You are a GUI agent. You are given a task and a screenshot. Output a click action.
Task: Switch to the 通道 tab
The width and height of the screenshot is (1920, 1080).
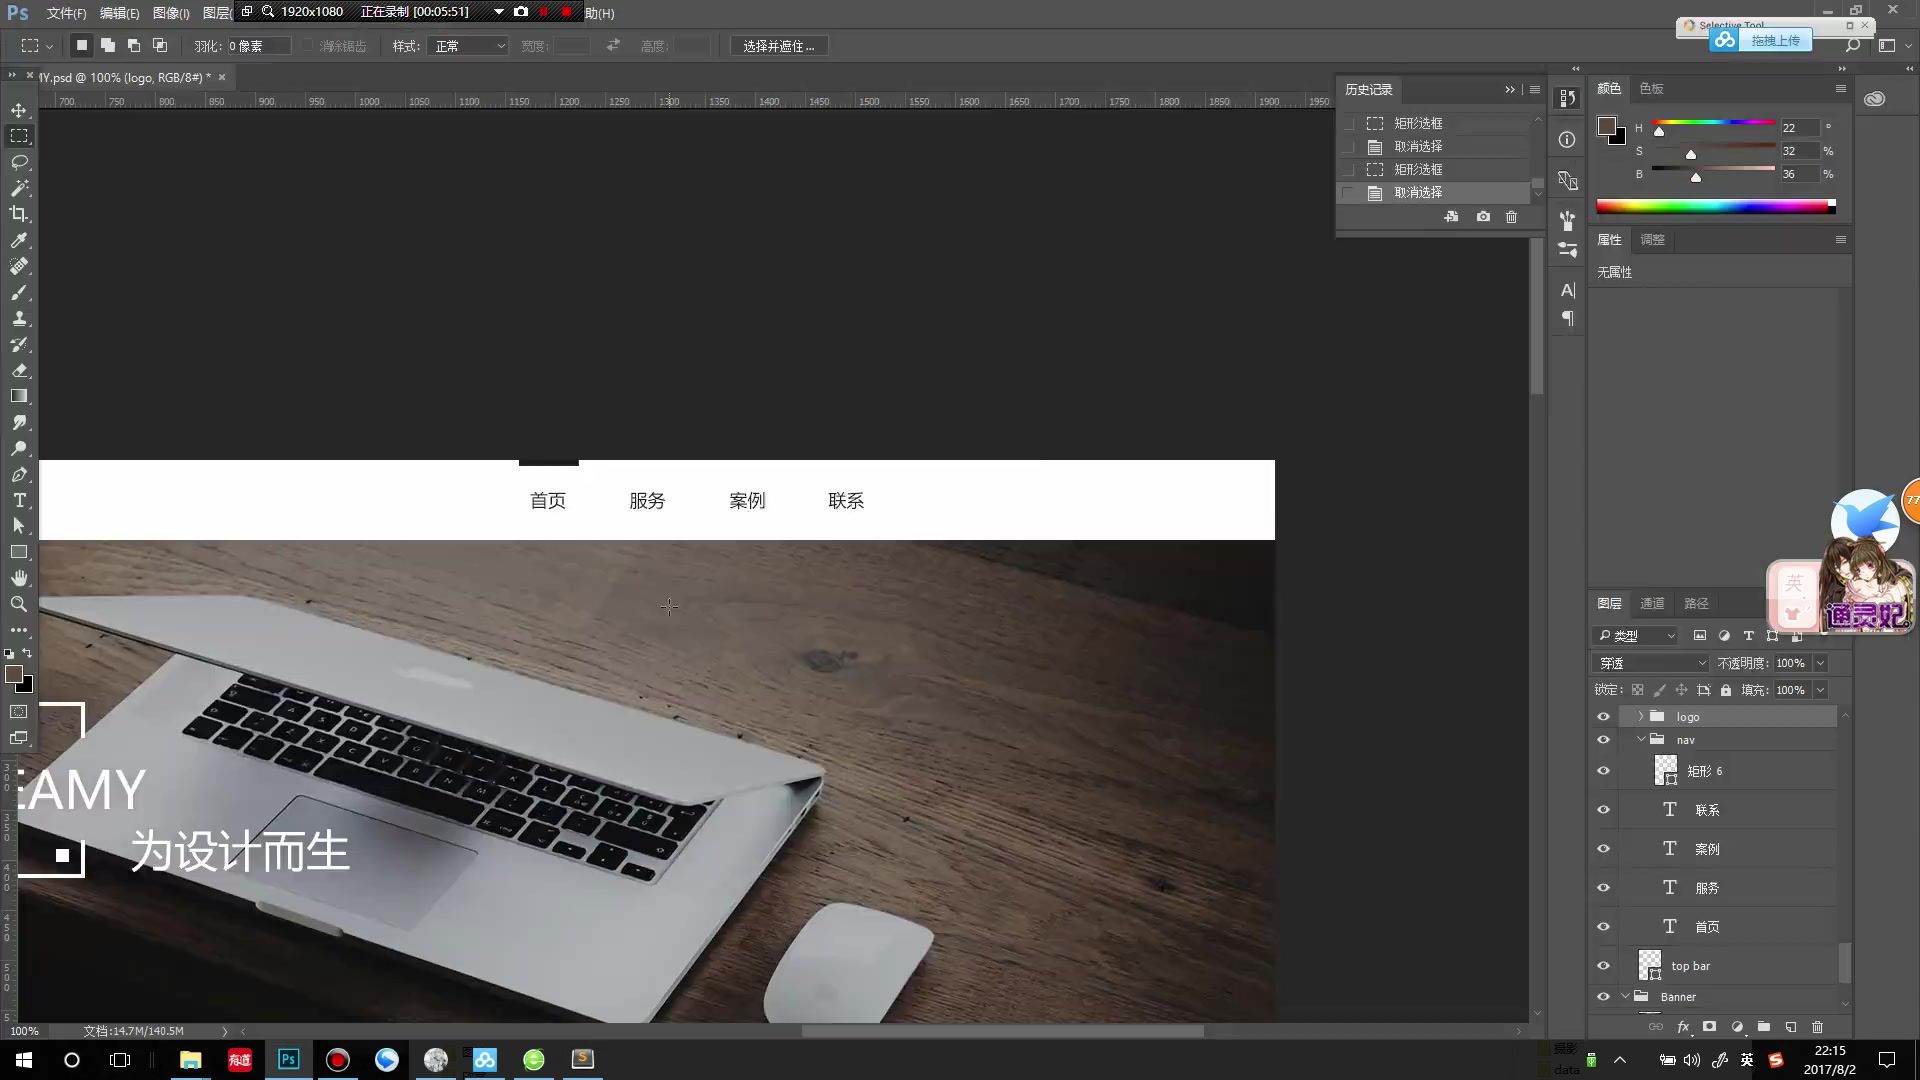1652,603
